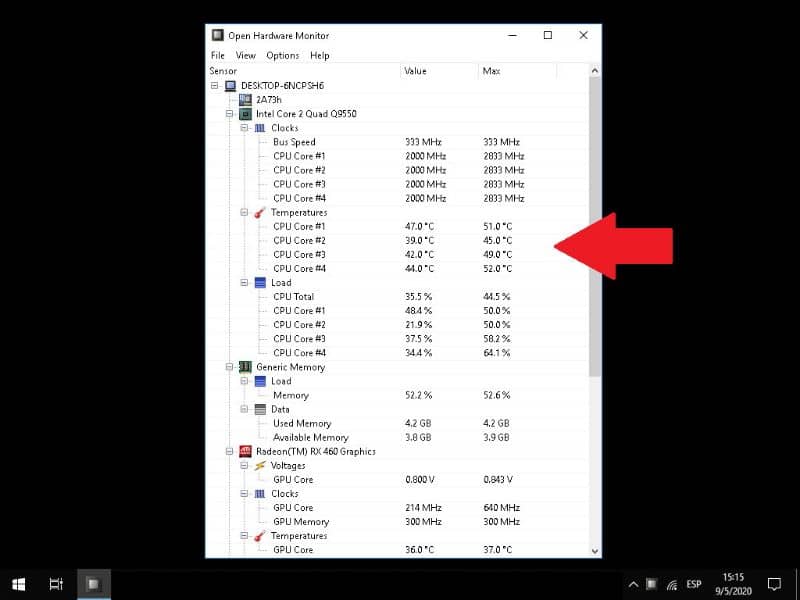Select the Used Memory row
The image size is (800, 600).
(397, 423)
